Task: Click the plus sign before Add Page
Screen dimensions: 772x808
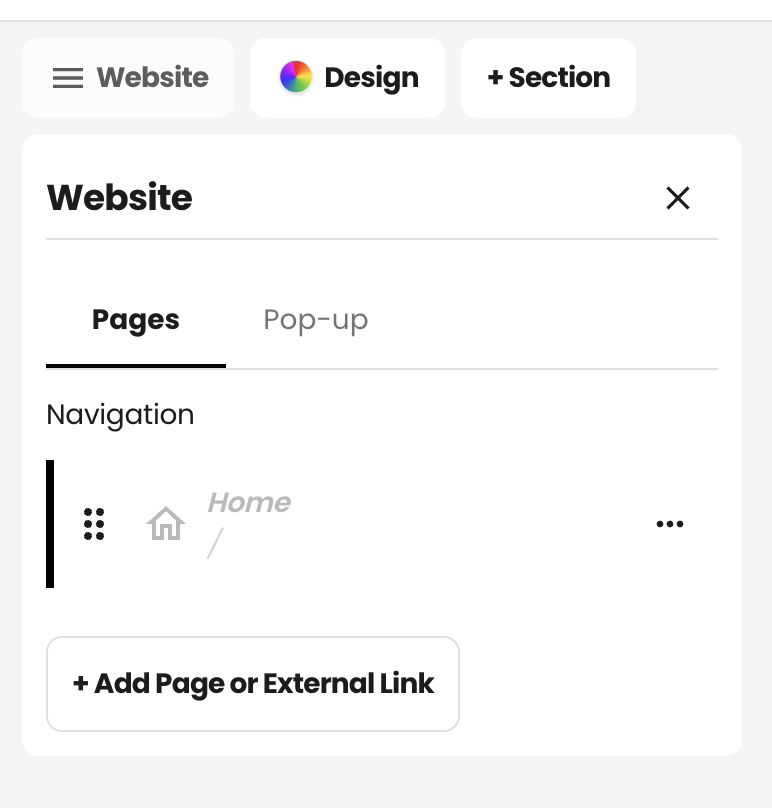Action: click(80, 684)
